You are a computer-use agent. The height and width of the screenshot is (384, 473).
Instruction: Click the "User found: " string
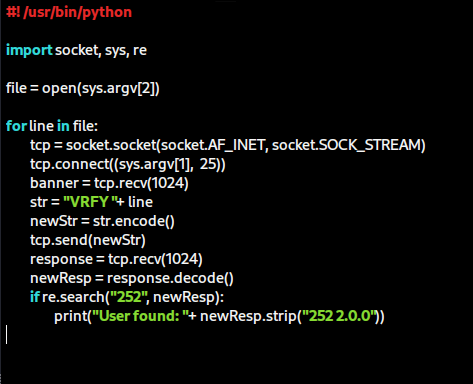pyautogui.click(x=140, y=316)
